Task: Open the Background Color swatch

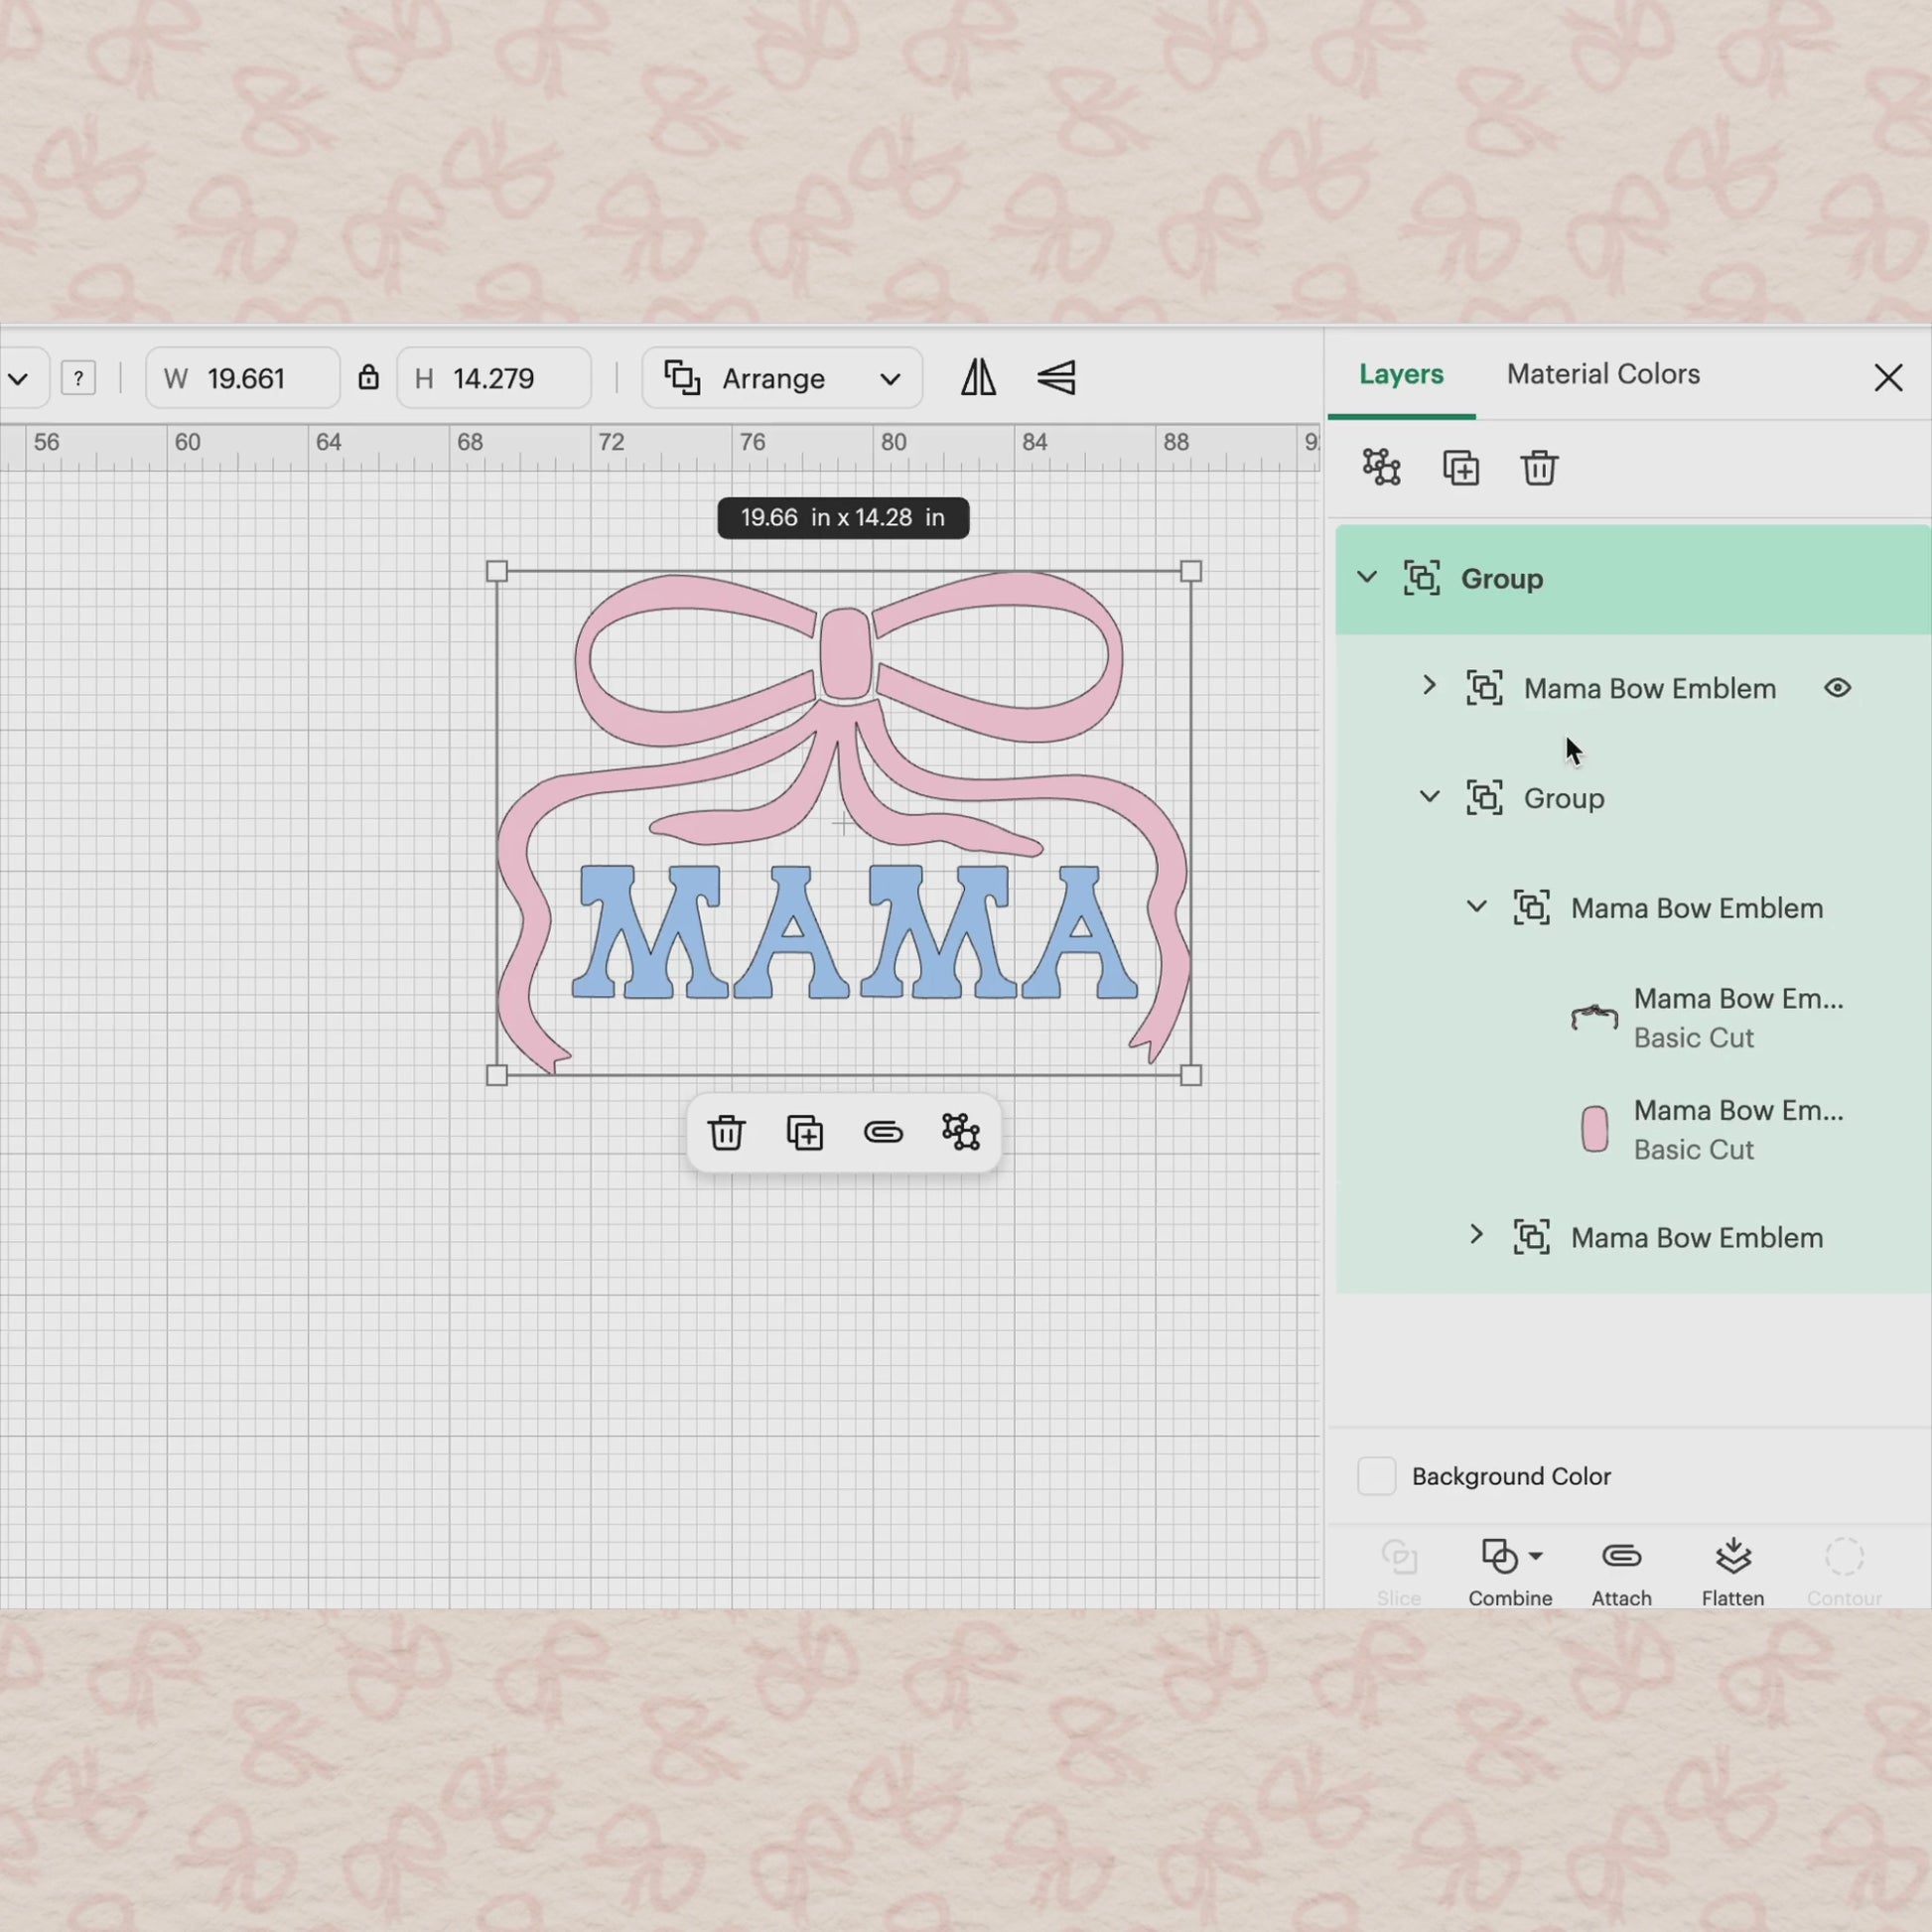Action: 1376,1476
